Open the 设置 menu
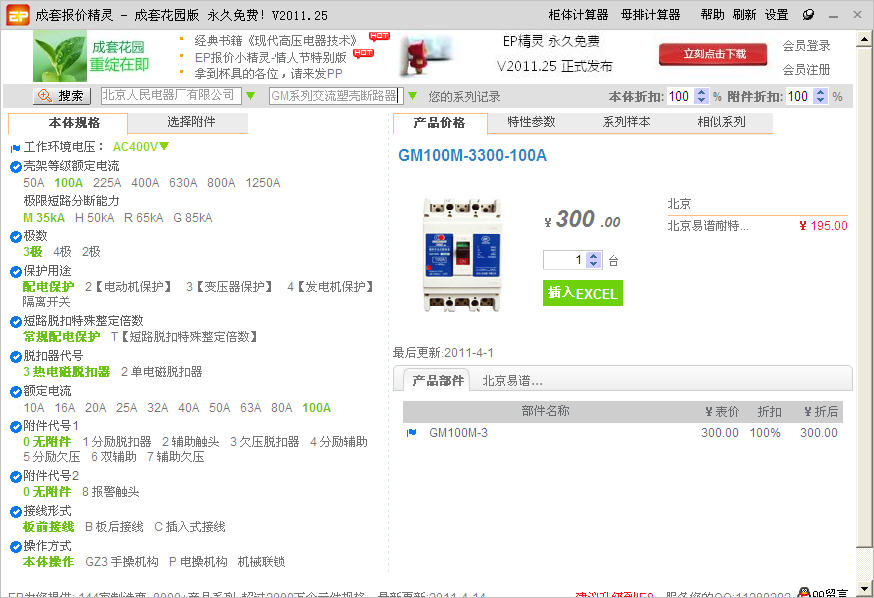874x598 pixels. coord(776,15)
